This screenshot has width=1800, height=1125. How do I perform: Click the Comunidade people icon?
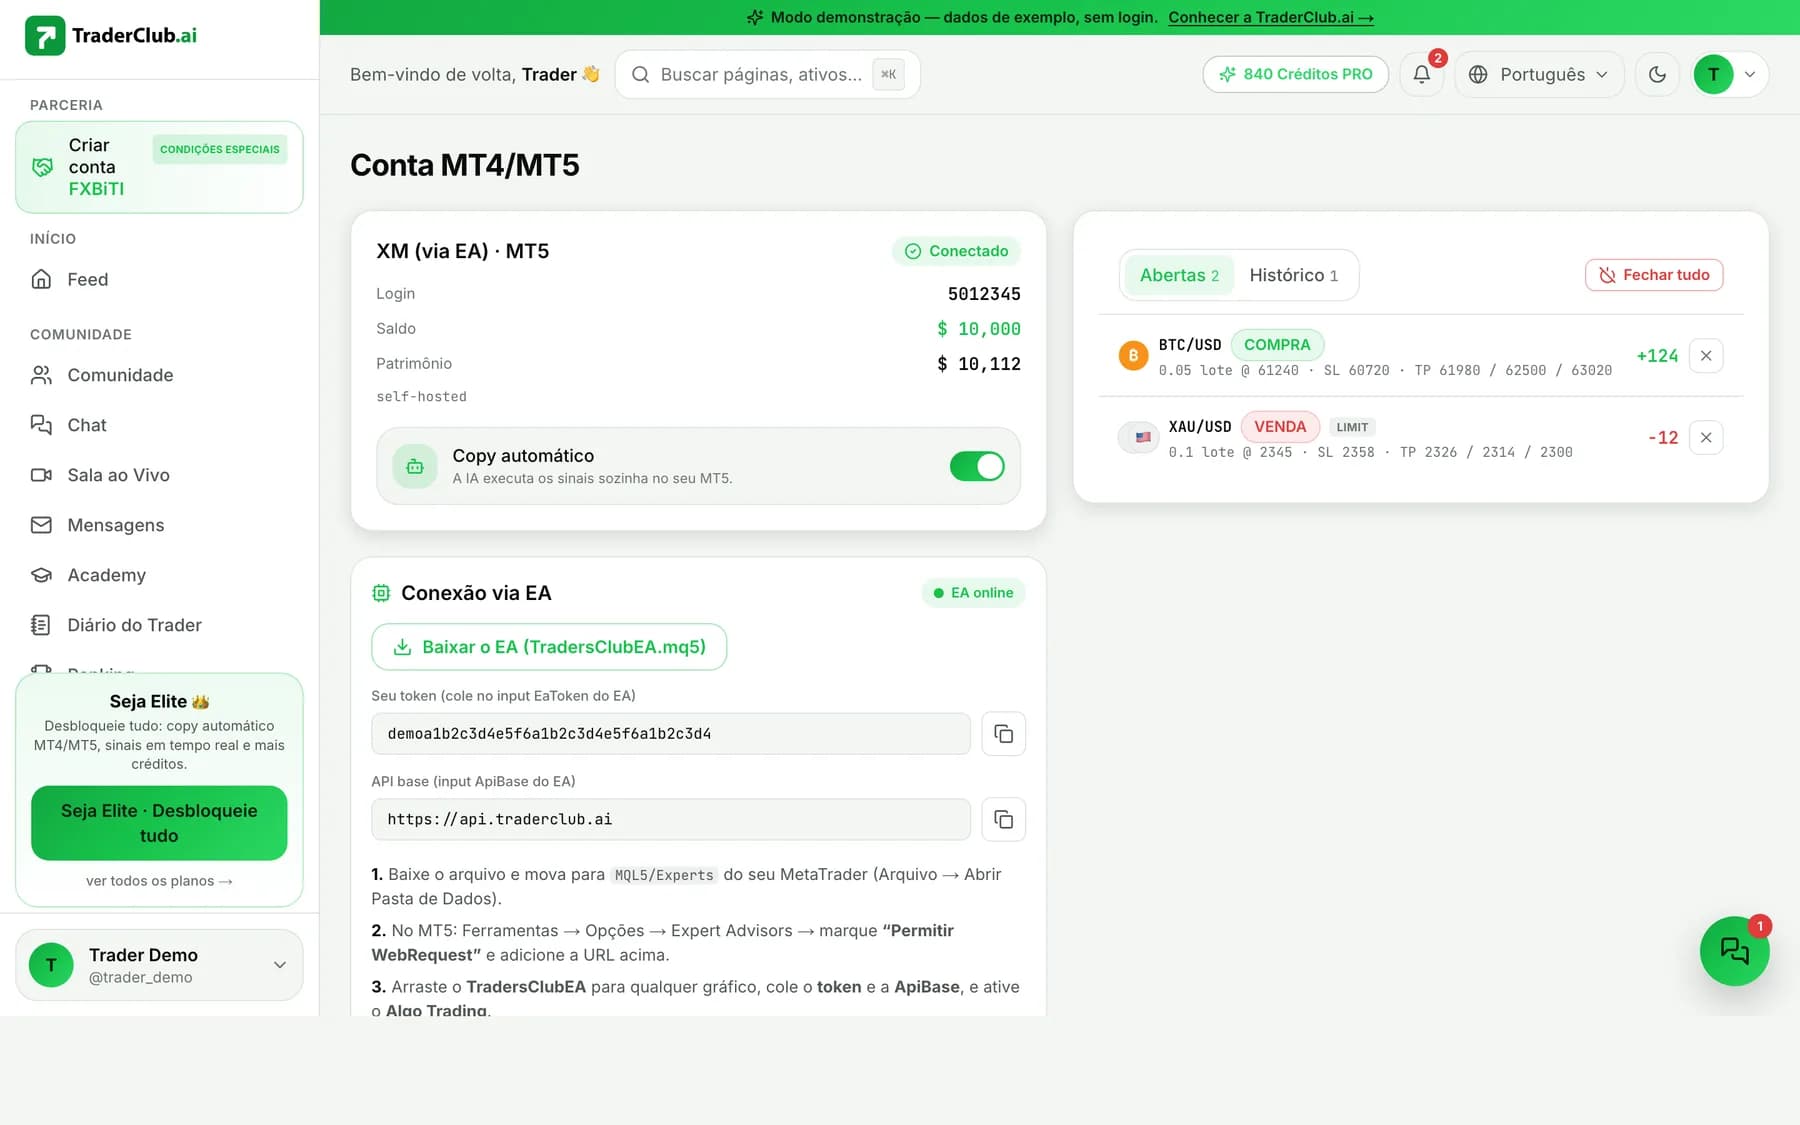(x=41, y=375)
